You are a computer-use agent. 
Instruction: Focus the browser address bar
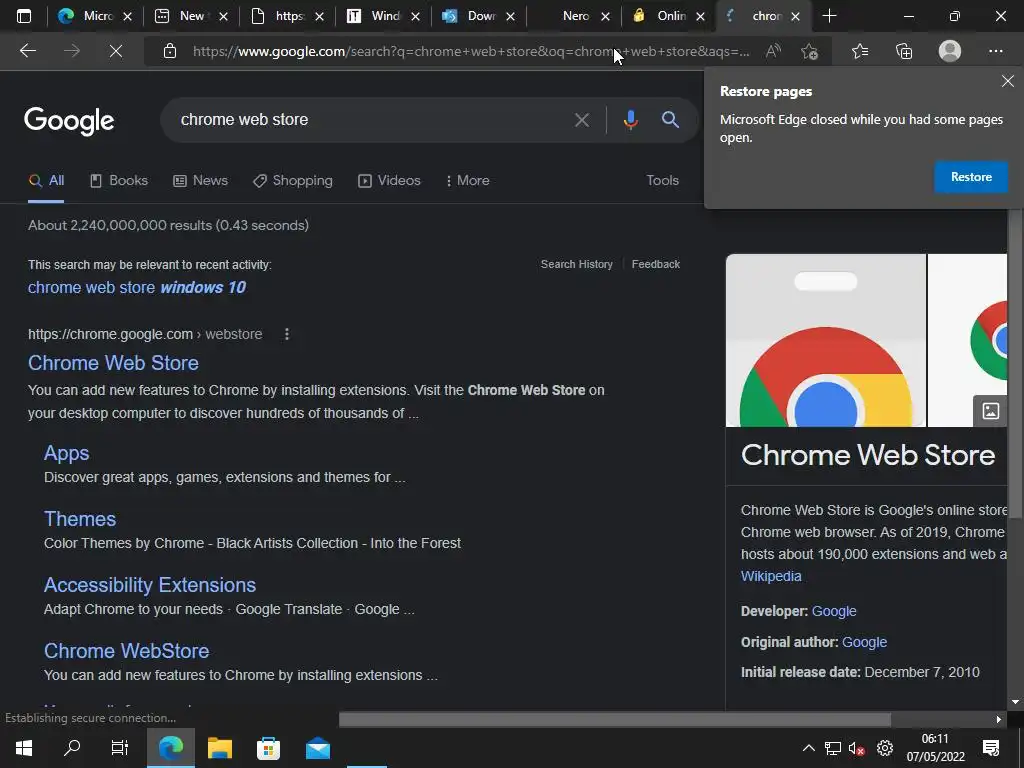470,51
